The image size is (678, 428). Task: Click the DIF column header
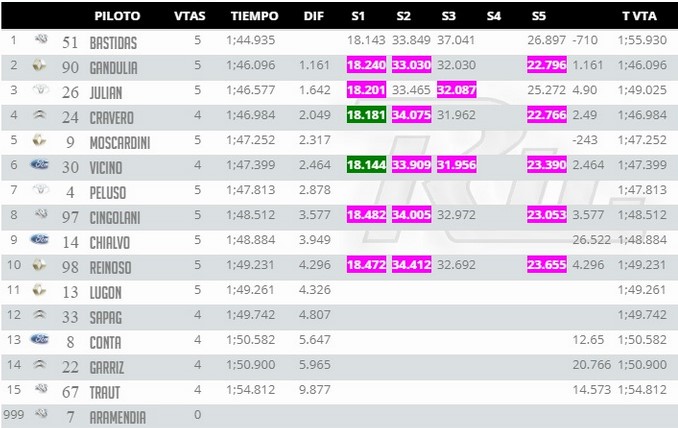click(x=313, y=16)
